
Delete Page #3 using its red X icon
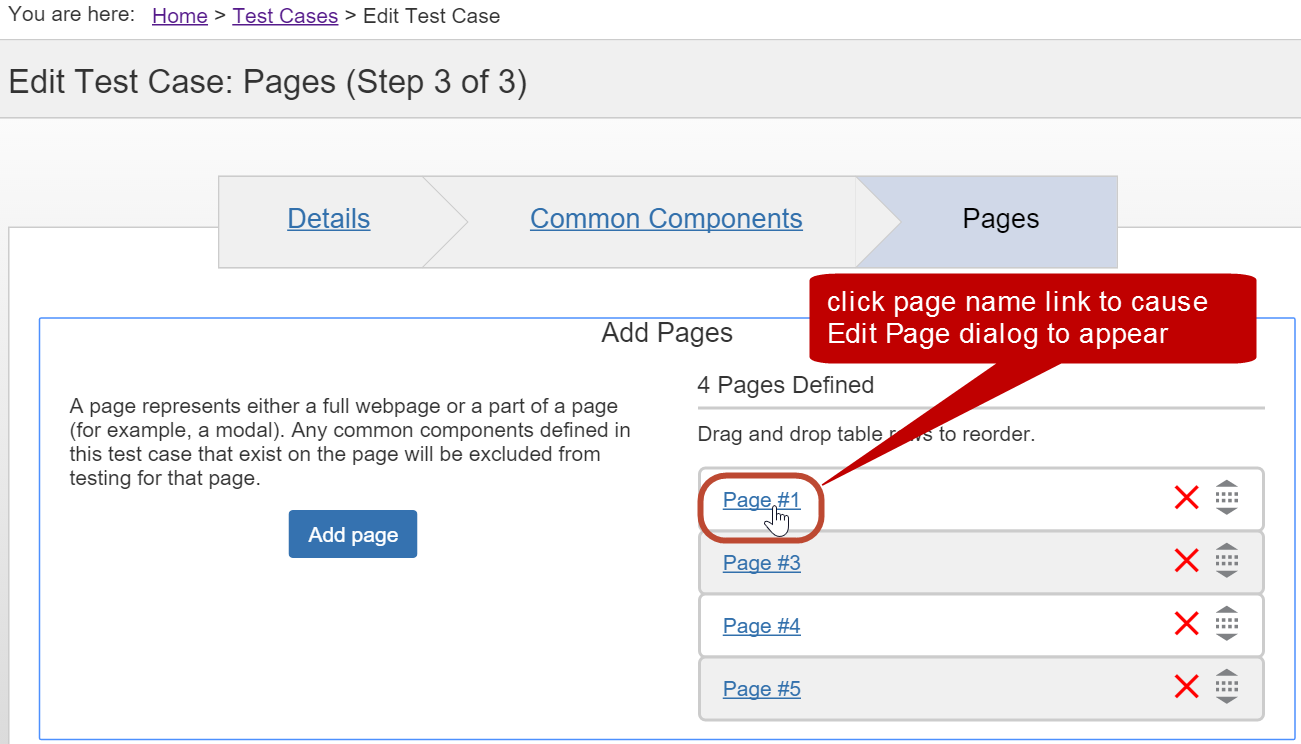pyautogui.click(x=1186, y=561)
